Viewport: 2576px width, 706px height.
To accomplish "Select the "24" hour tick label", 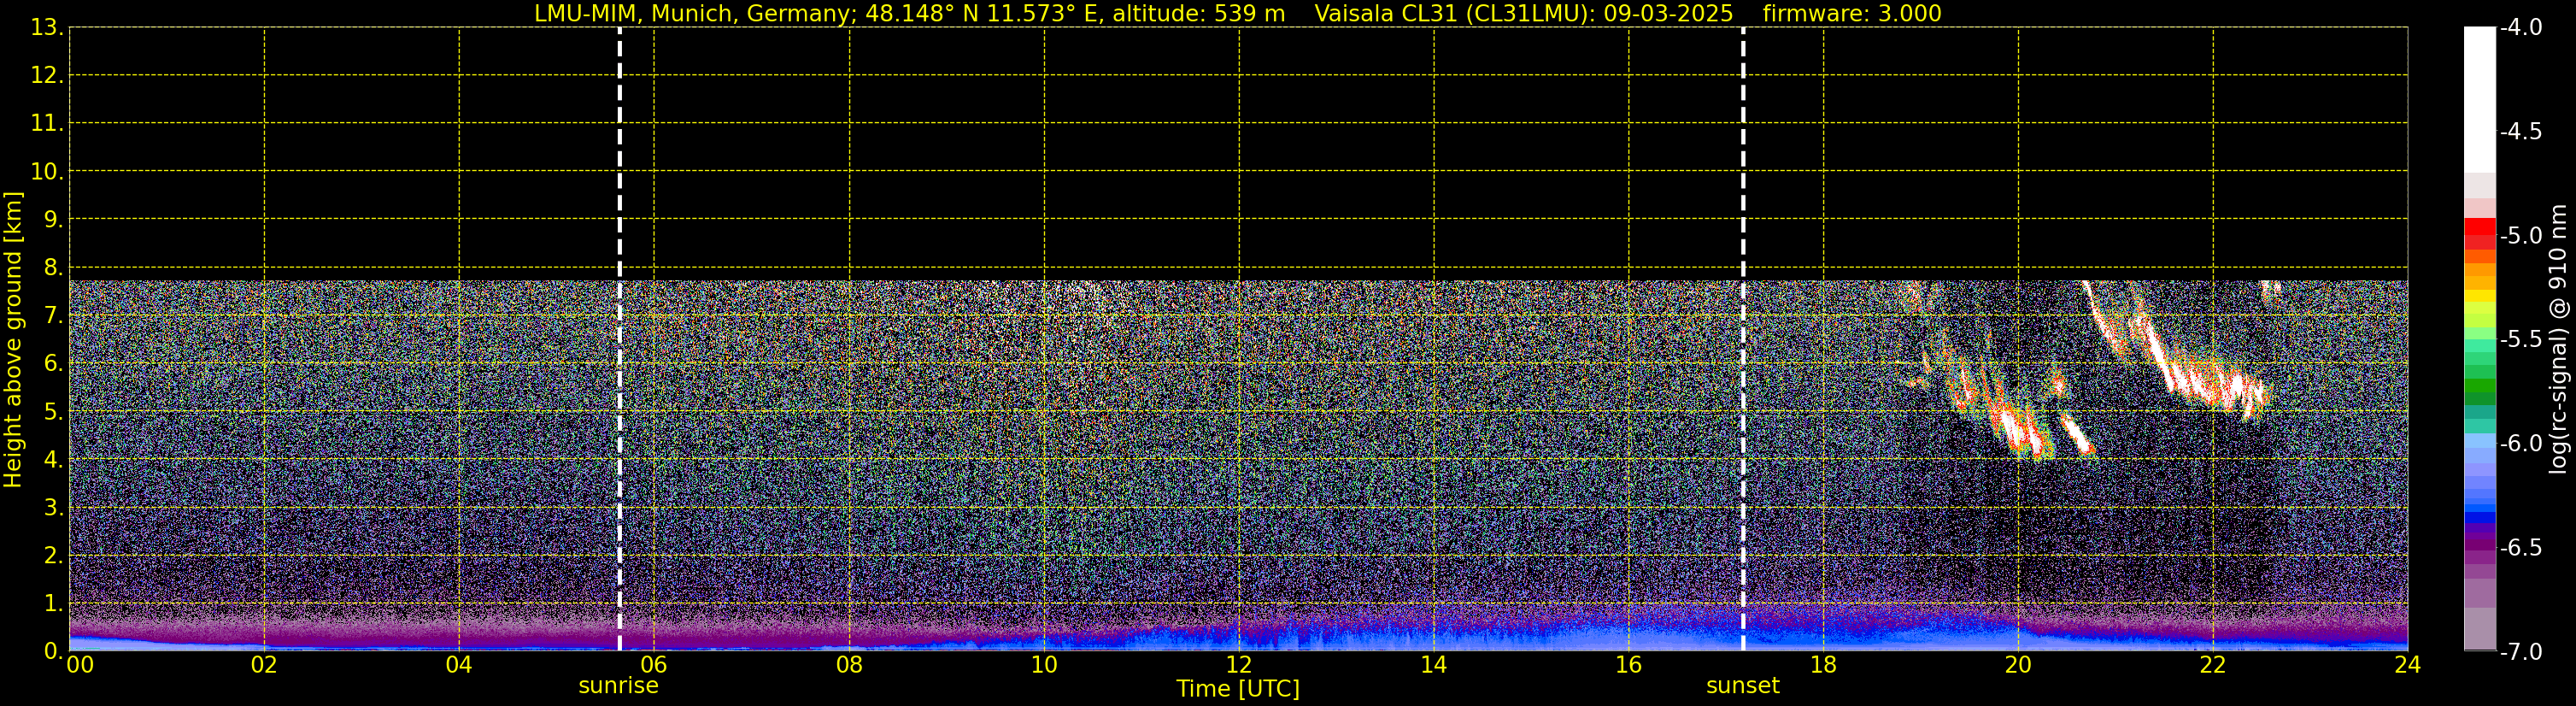I will (2408, 665).
